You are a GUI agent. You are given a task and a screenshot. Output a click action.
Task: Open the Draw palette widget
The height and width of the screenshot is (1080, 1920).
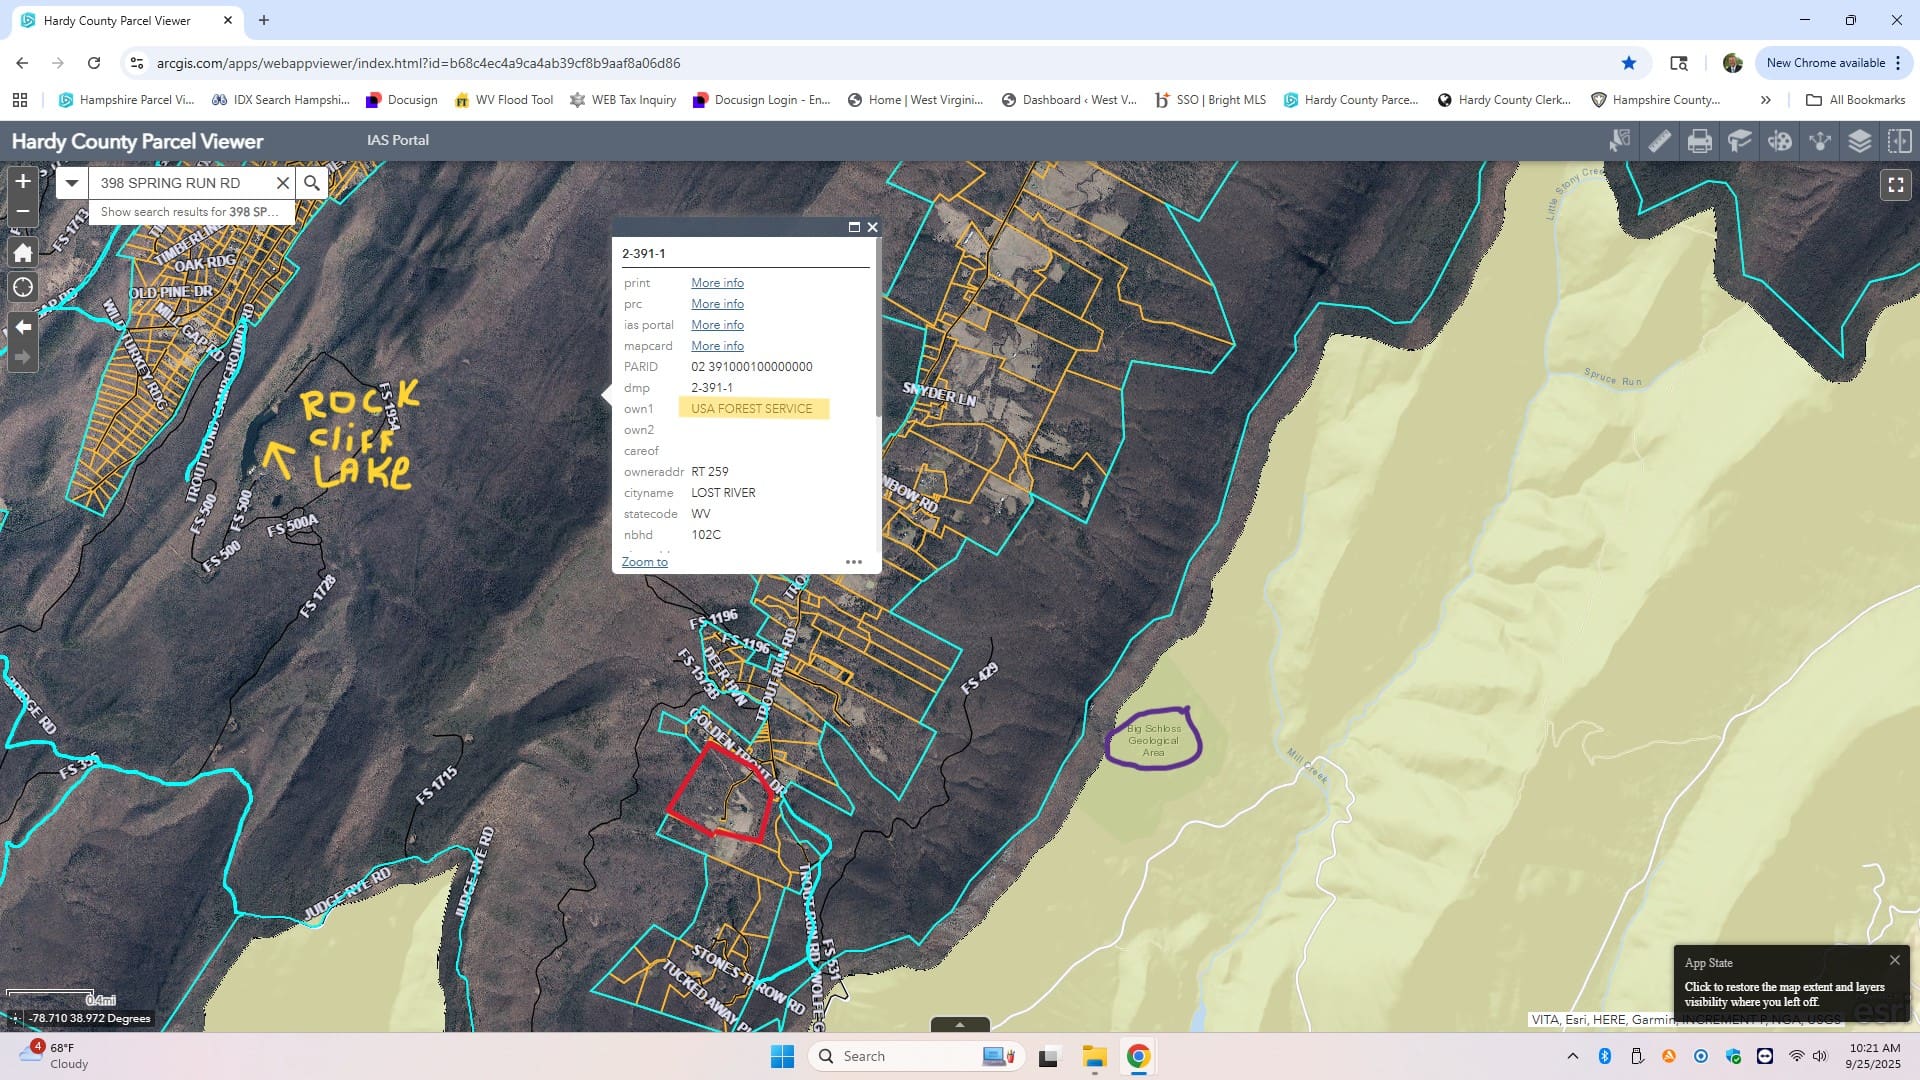pyautogui.click(x=1779, y=141)
